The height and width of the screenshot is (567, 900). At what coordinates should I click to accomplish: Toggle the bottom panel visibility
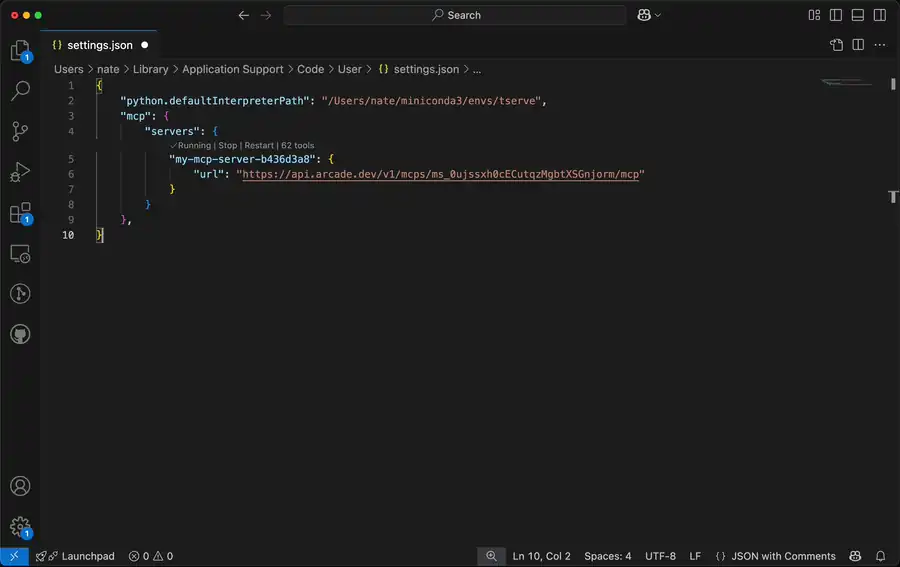858,15
